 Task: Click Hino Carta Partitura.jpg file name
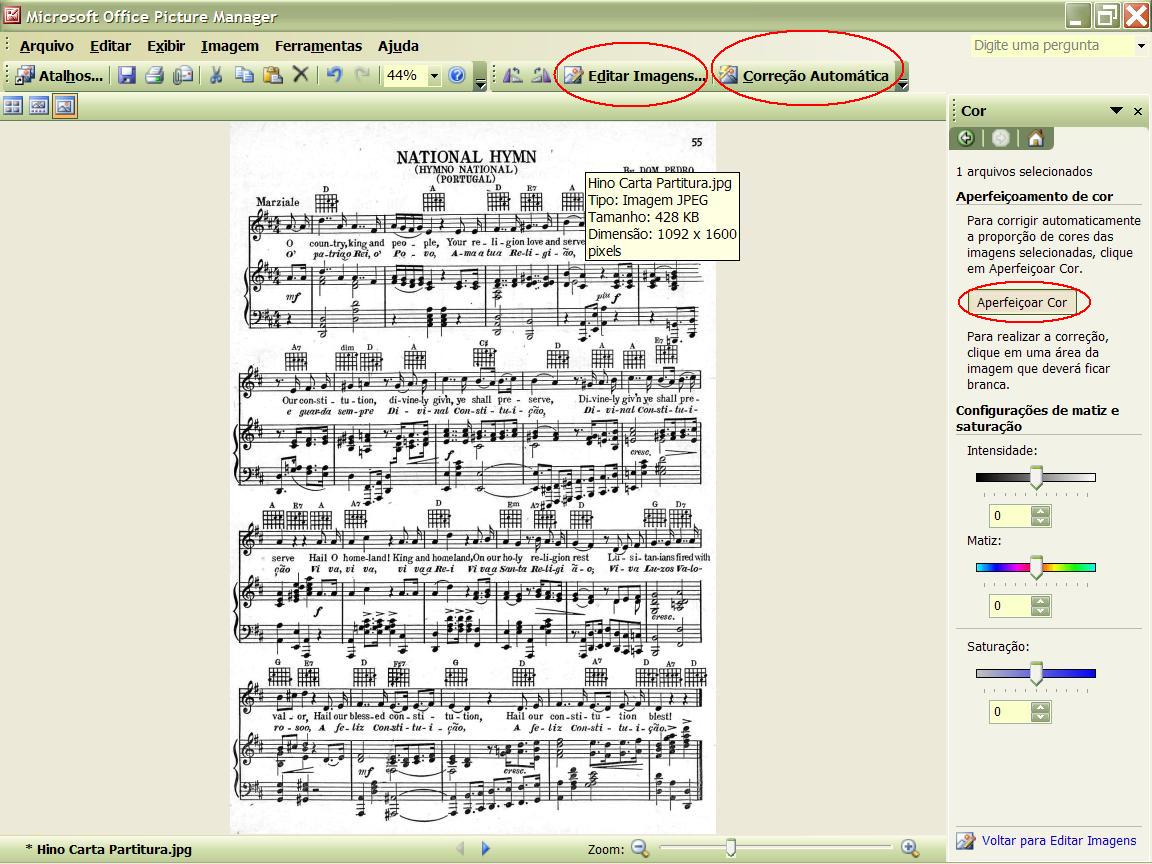[x=114, y=849]
